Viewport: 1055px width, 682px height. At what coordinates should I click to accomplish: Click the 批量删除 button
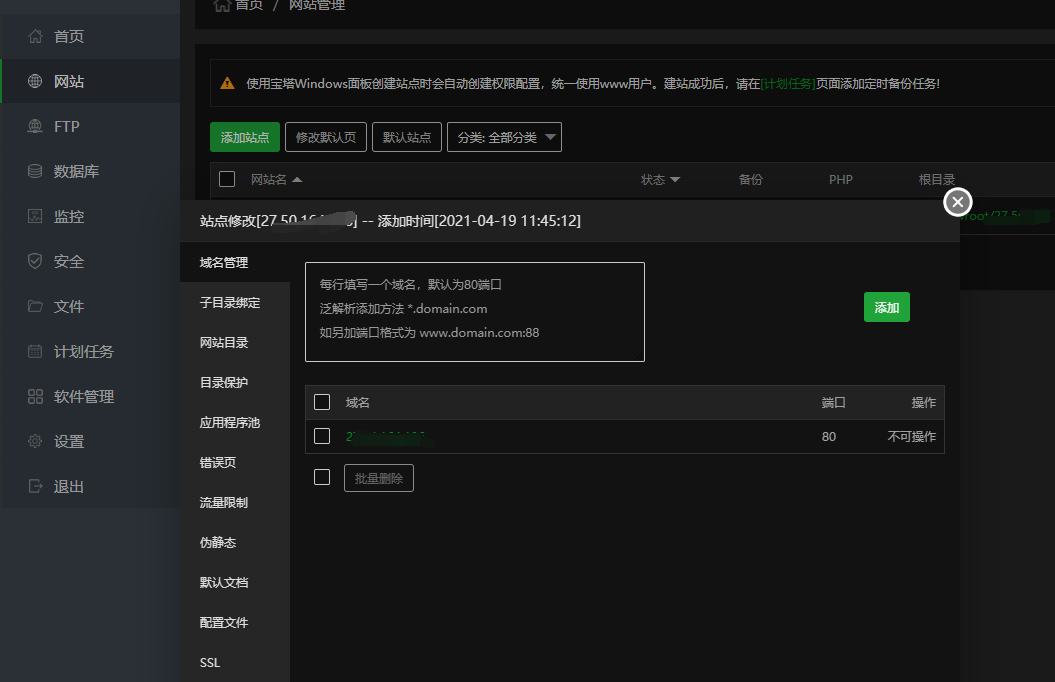click(379, 478)
